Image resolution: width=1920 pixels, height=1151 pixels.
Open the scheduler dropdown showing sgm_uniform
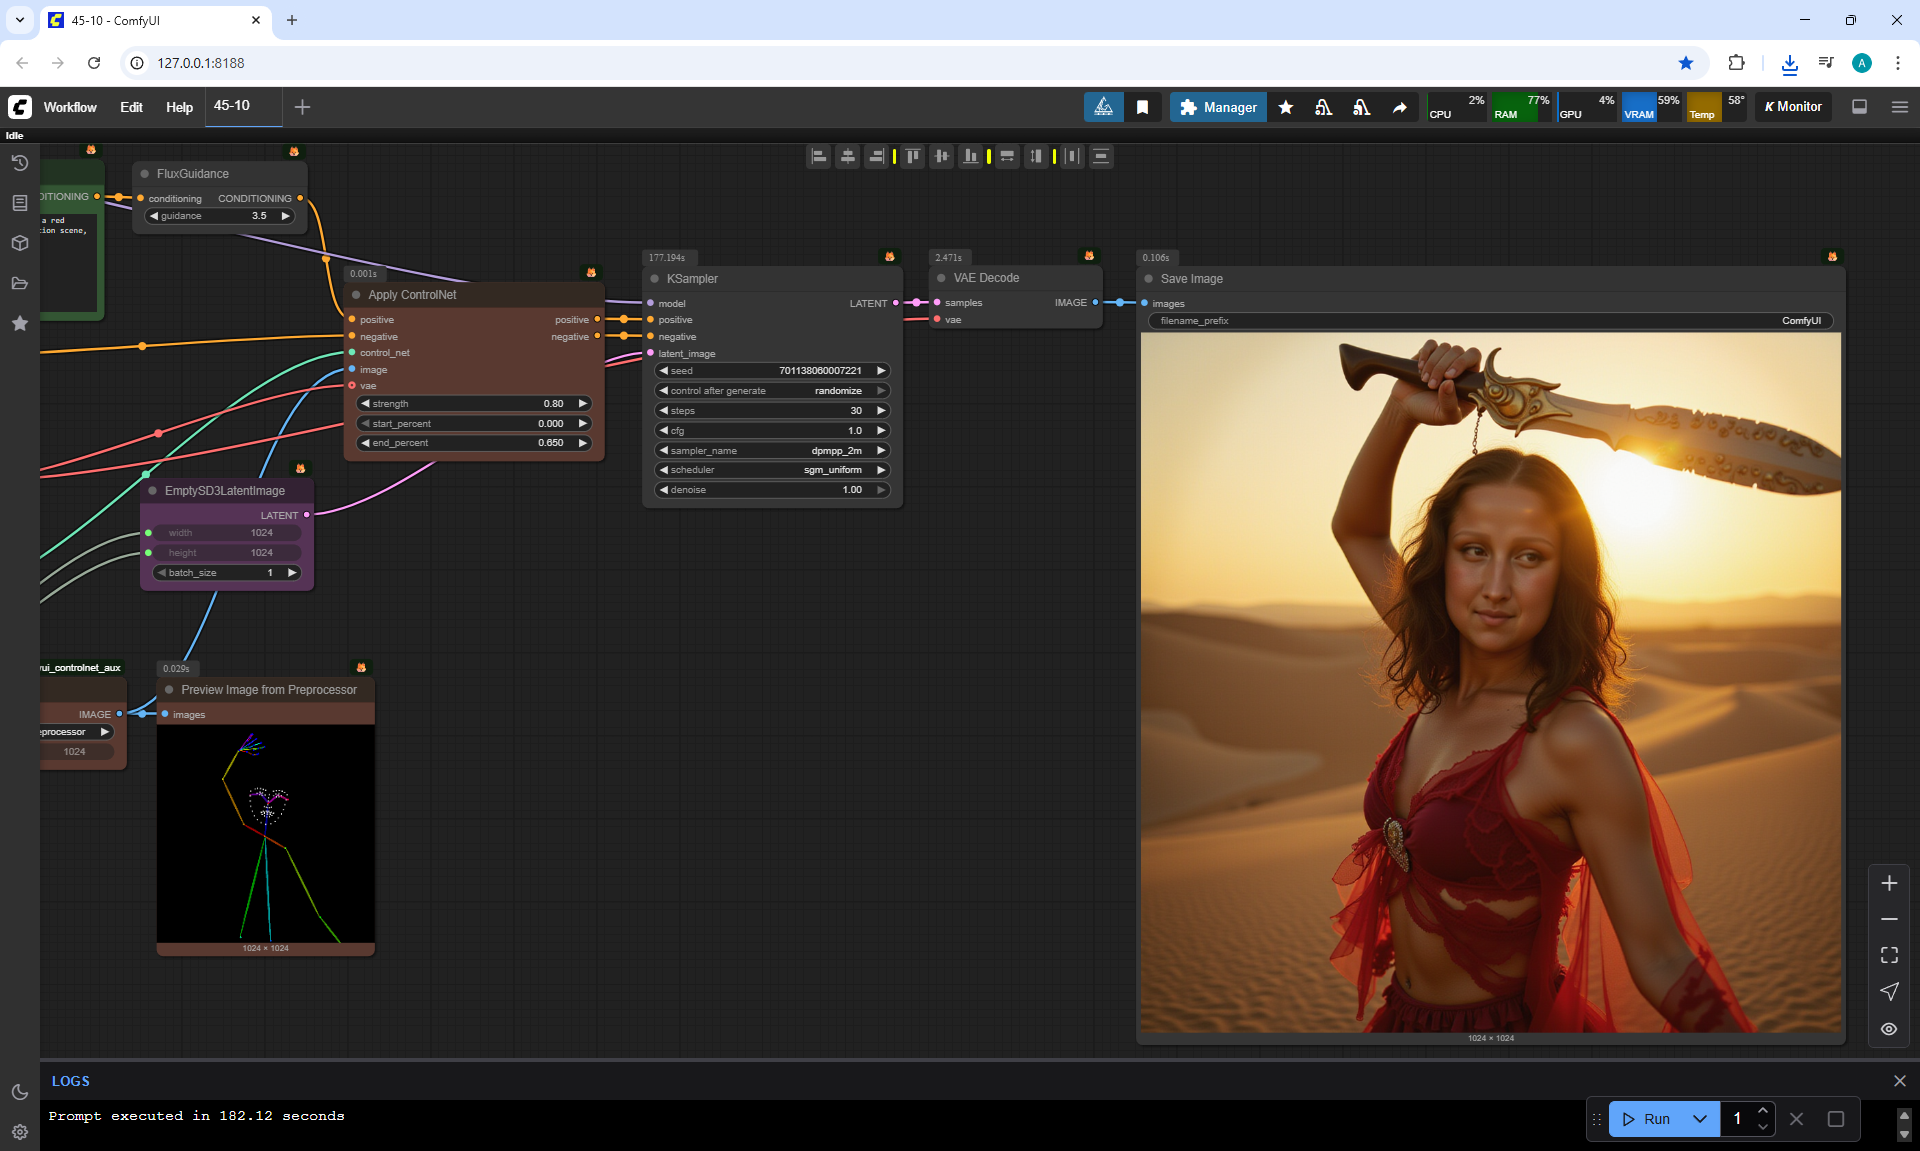[772, 470]
